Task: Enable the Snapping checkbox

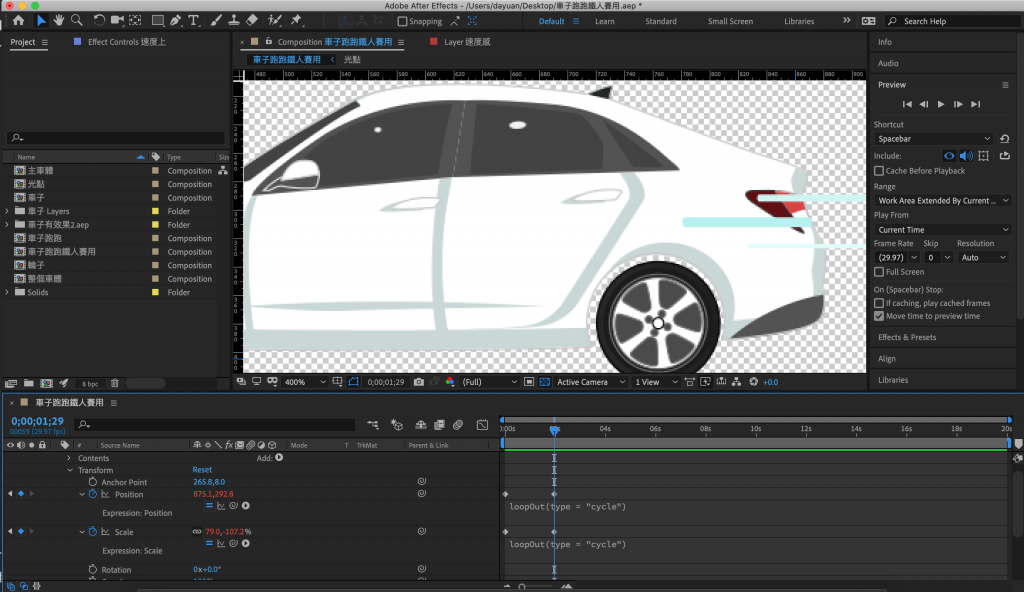Action: (402, 21)
